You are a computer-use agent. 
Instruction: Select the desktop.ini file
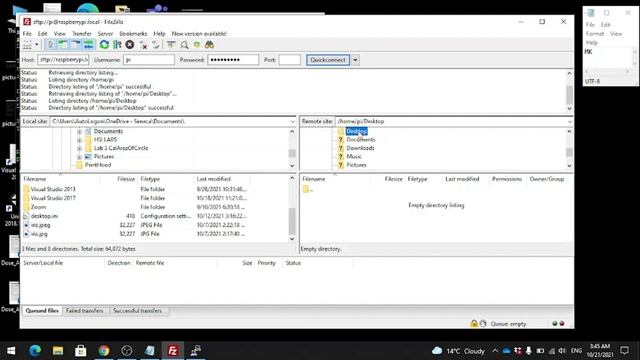pyautogui.click(x=44, y=216)
